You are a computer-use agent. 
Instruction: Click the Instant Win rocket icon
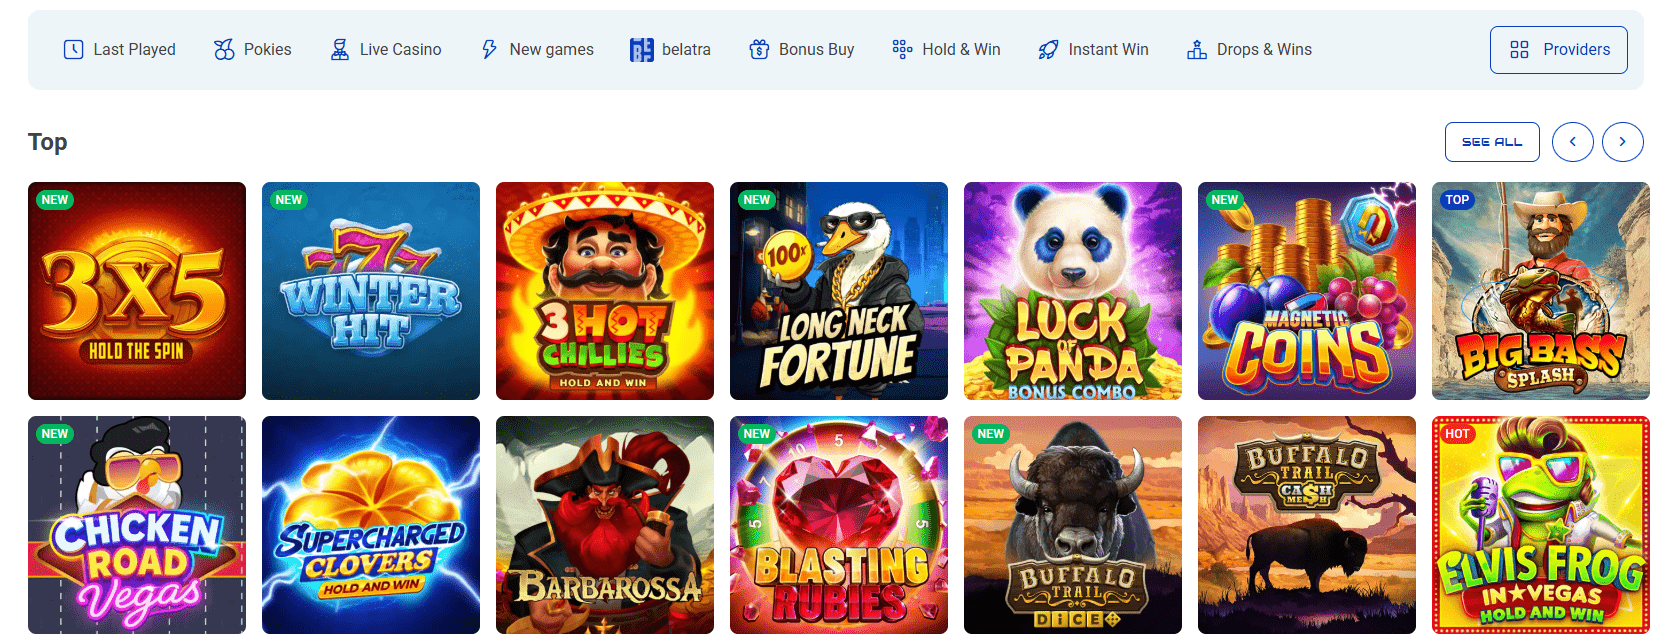click(x=1048, y=50)
